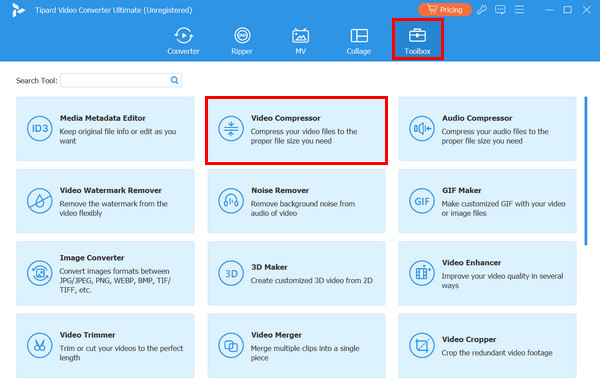Viewport: 600px width, 378px height.
Task: Click the Video Trimmer title text
Action: (x=87, y=335)
